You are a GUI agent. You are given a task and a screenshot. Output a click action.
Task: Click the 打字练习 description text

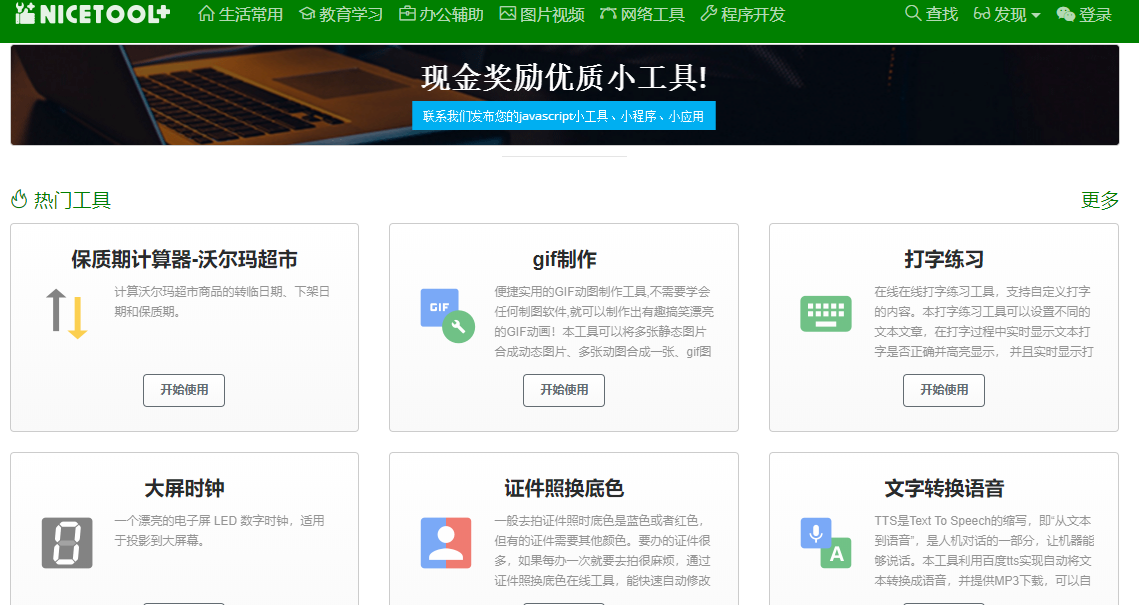(984, 322)
